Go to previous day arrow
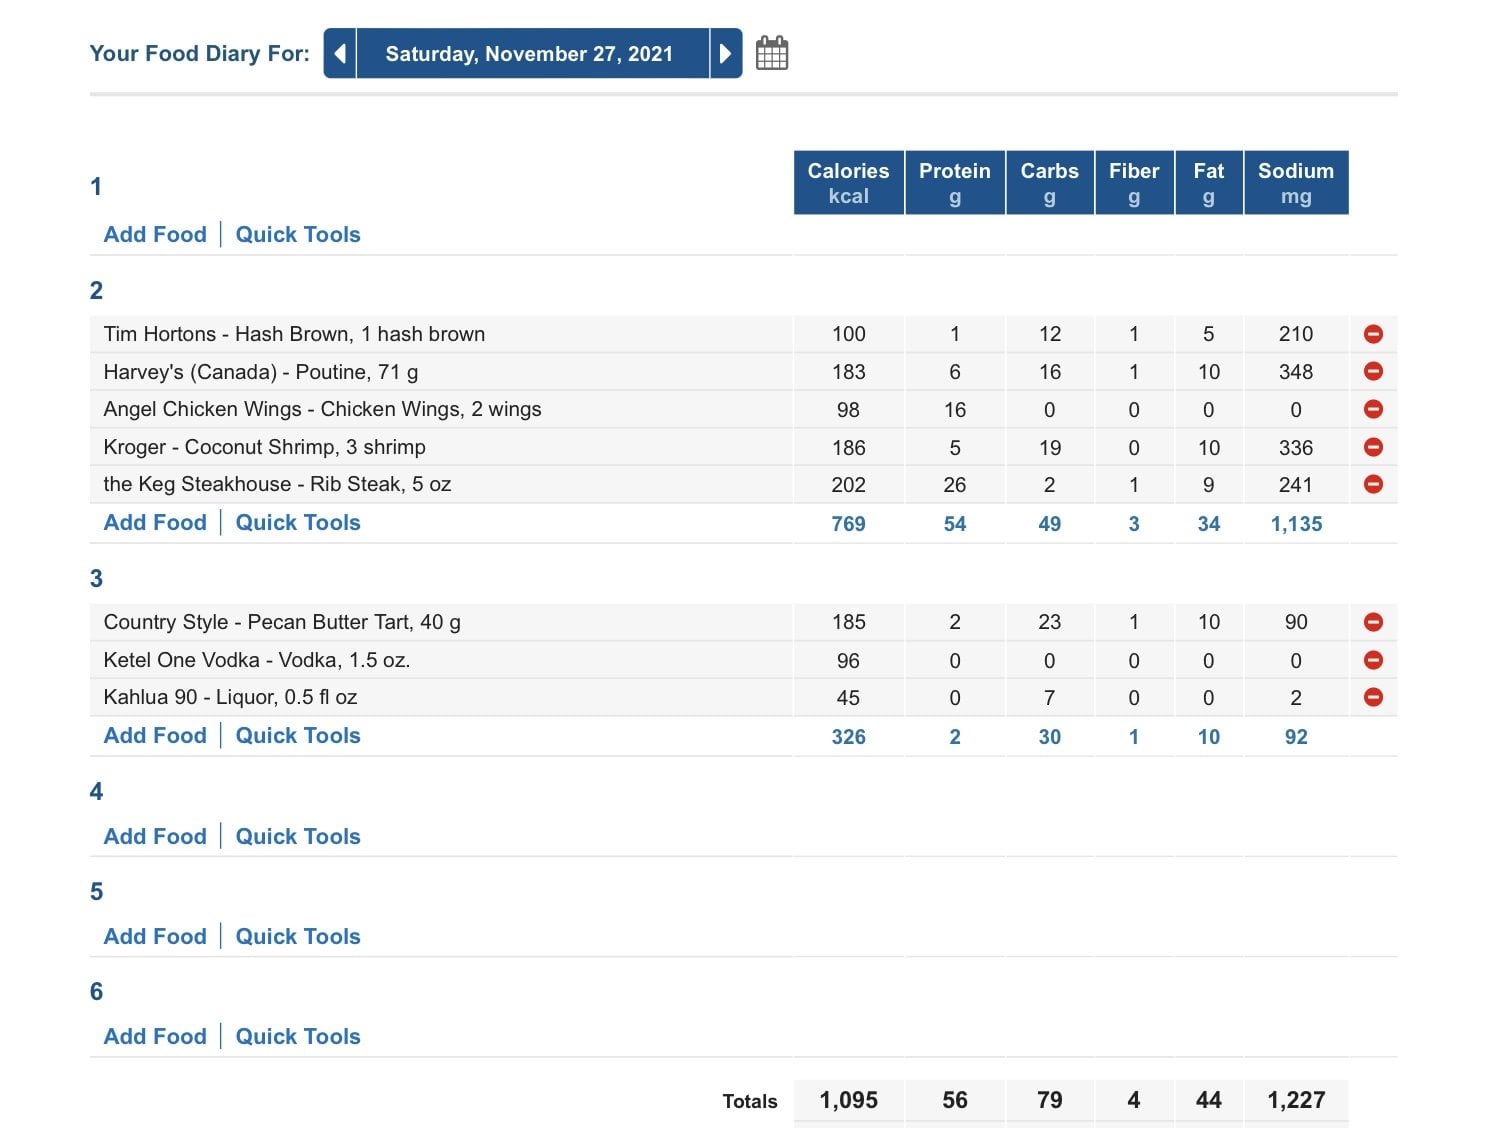Image resolution: width=1487 pixels, height=1128 pixels. point(340,53)
